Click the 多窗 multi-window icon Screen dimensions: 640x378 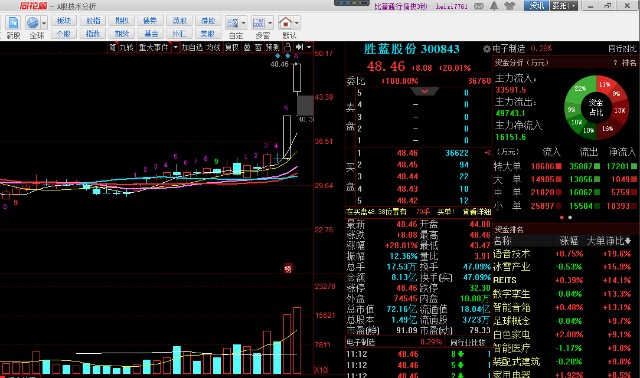tap(258, 23)
